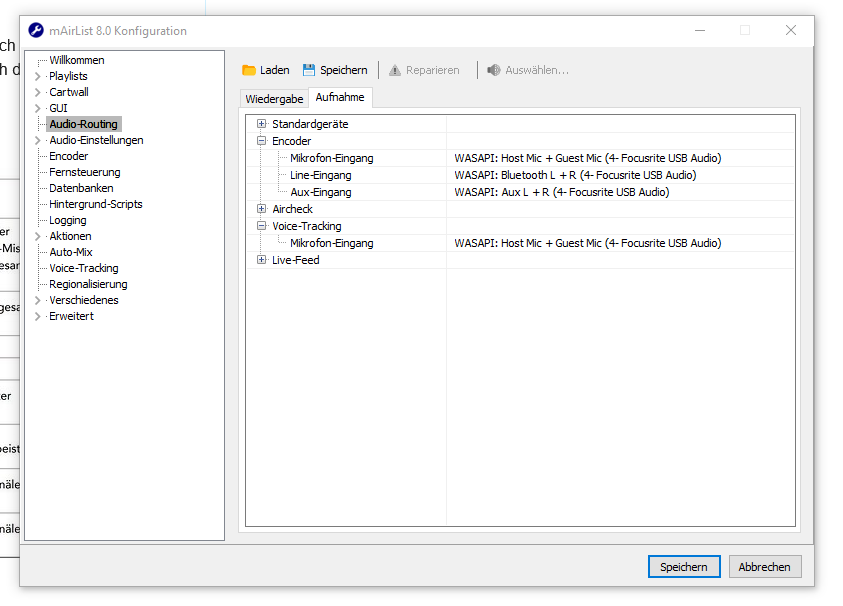Click the Reparieren warning icon

pos(395,70)
